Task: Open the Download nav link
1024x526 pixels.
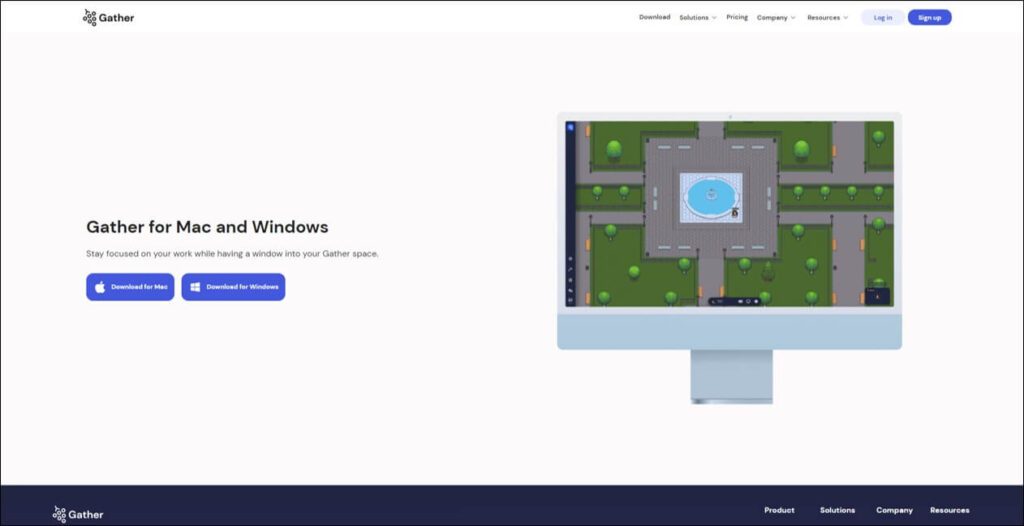Action: point(654,17)
